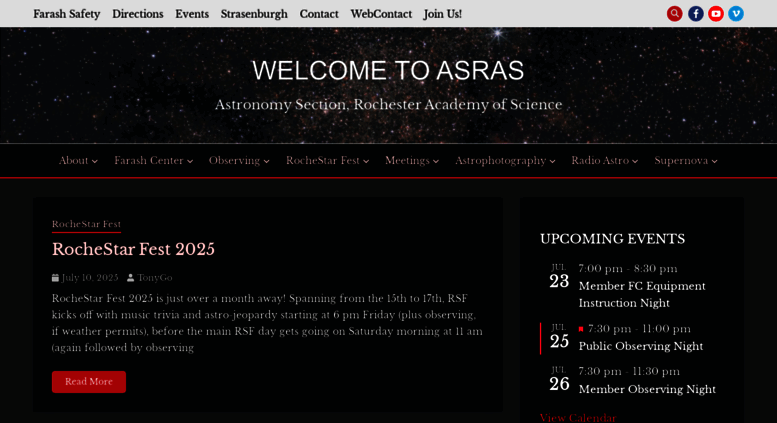The width and height of the screenshot is (777, 423).
Task: Open the Public Observing Night event
Action: (641, 346)
